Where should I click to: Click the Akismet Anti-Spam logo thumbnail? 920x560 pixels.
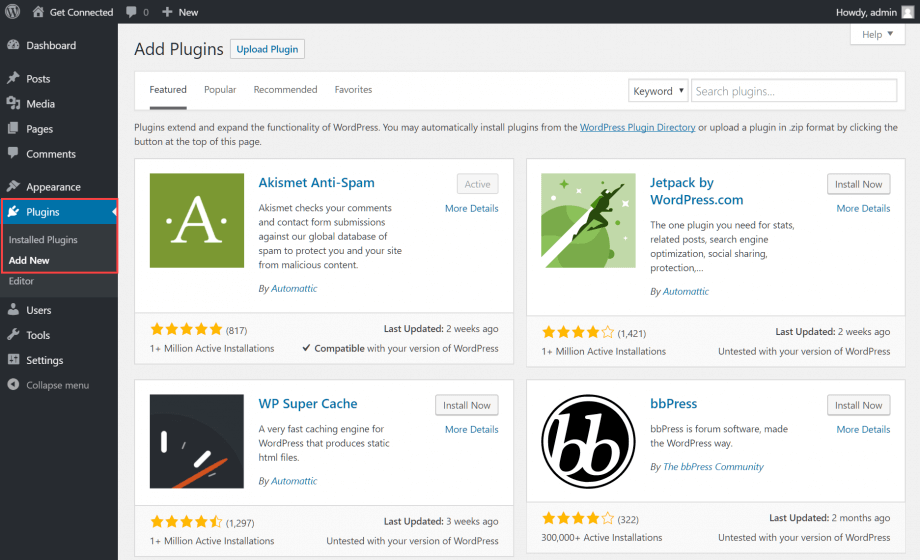[197, 220]
